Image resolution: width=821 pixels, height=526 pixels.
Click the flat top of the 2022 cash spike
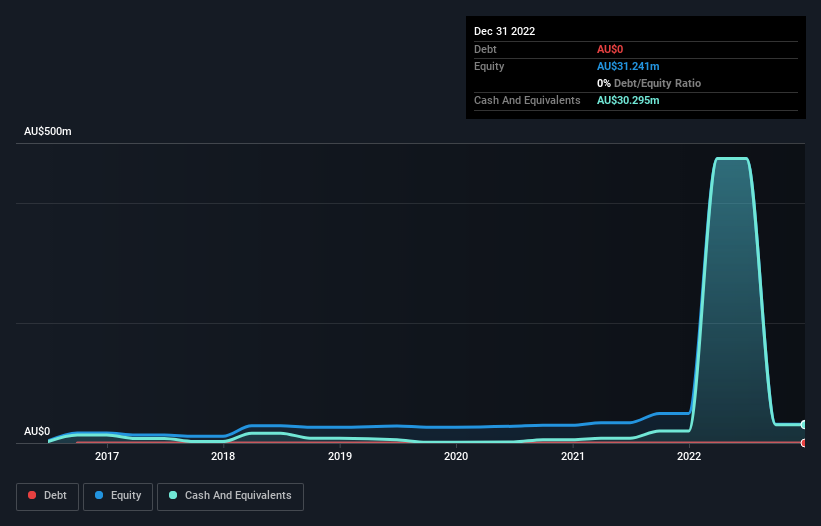pos(732,158)
